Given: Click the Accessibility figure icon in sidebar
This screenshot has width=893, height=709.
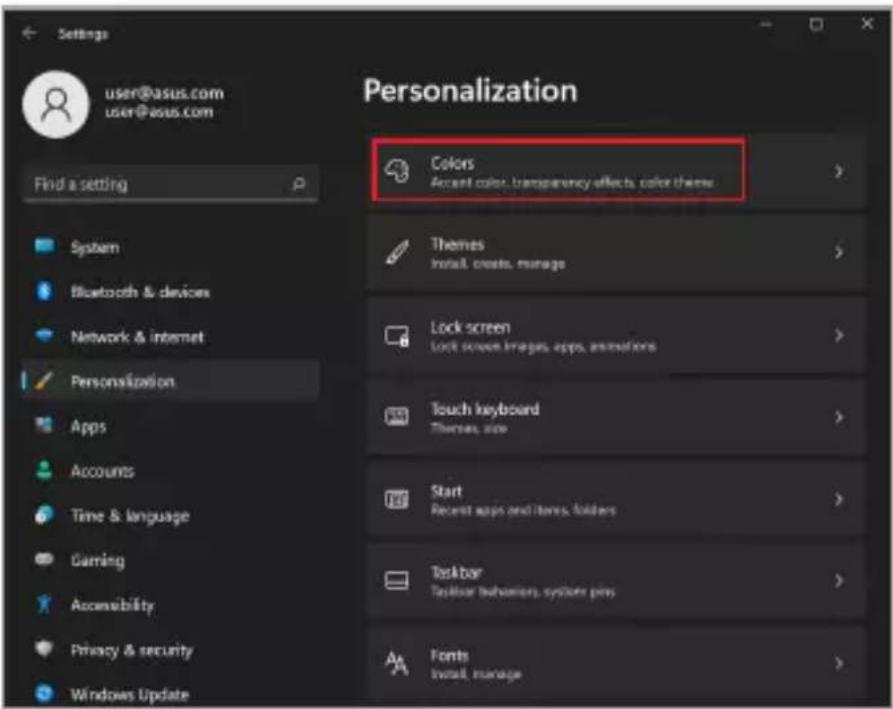Looking at the screenshot, I should [44, 604].
